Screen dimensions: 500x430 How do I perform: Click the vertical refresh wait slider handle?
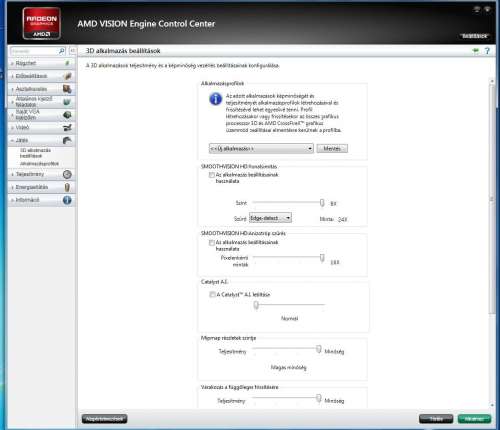click(319, 398)
